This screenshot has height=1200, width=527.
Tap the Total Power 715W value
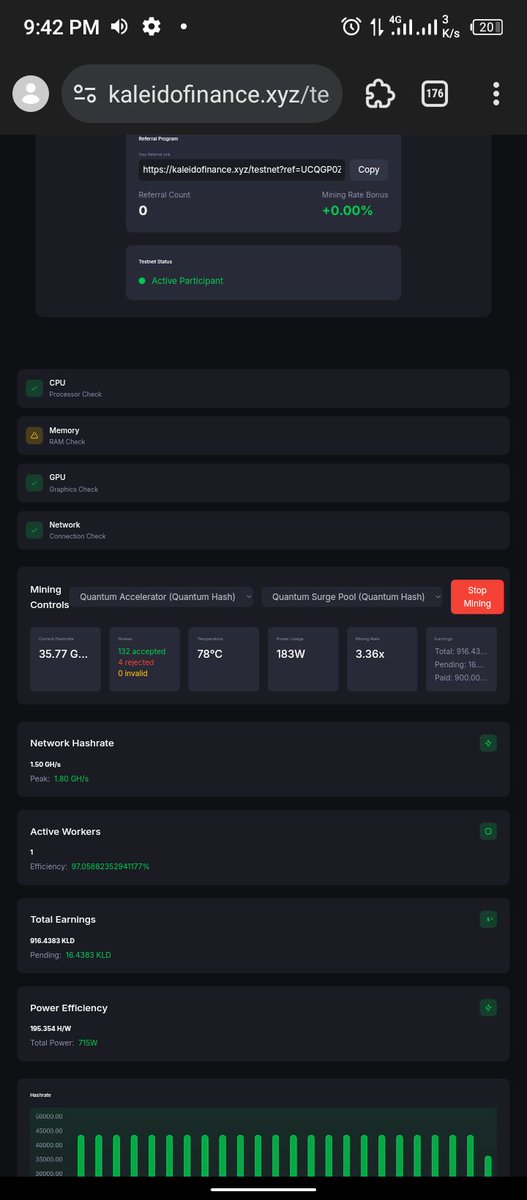coord(88,1043)
